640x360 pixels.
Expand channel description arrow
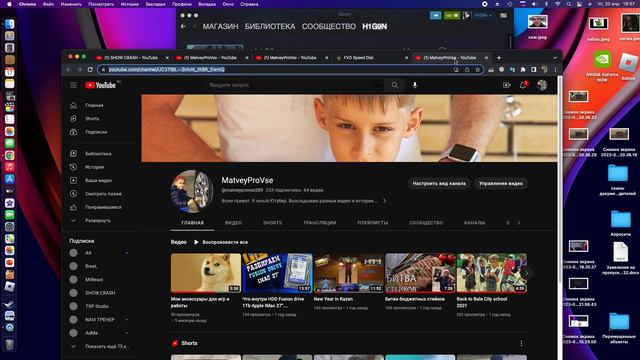384,201
